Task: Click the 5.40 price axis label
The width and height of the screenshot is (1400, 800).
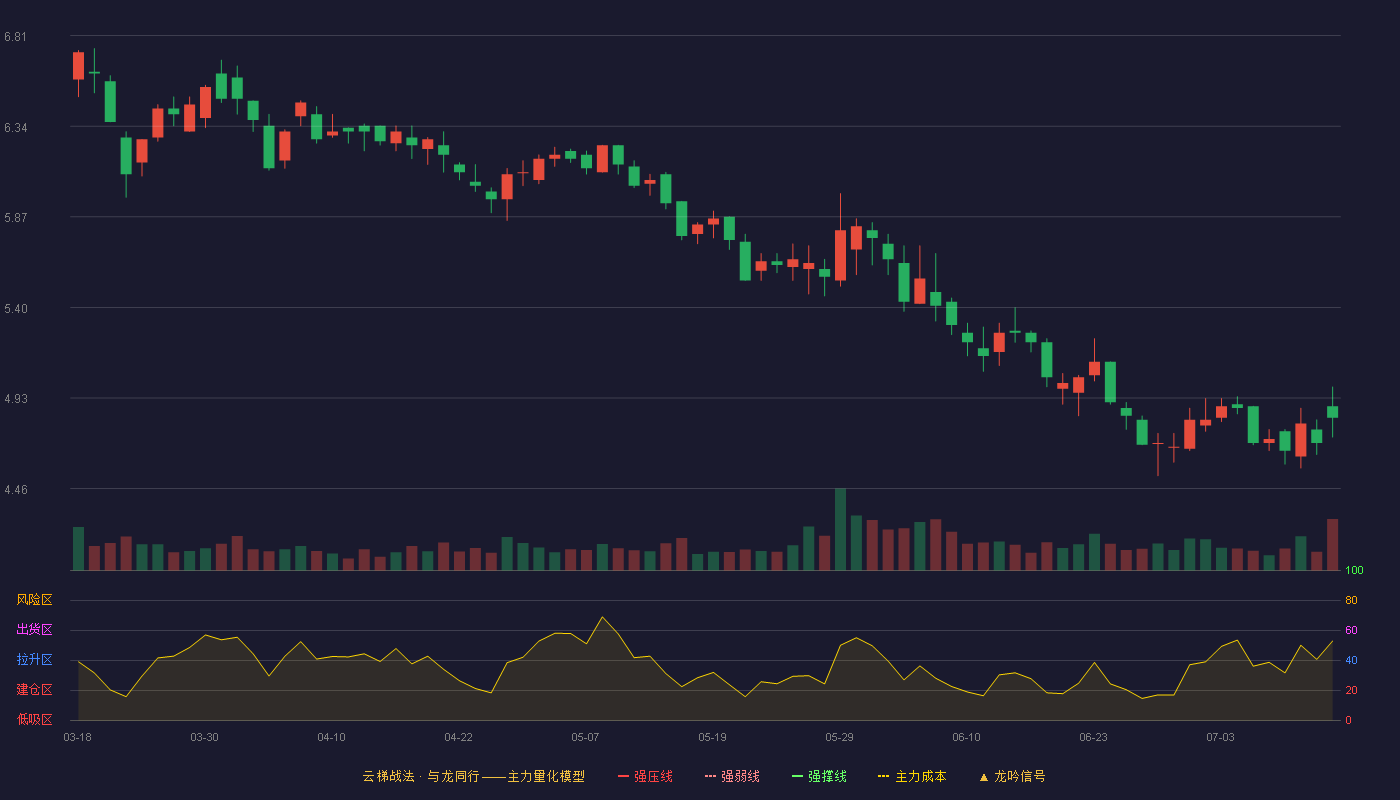Action: click(16, 309)
